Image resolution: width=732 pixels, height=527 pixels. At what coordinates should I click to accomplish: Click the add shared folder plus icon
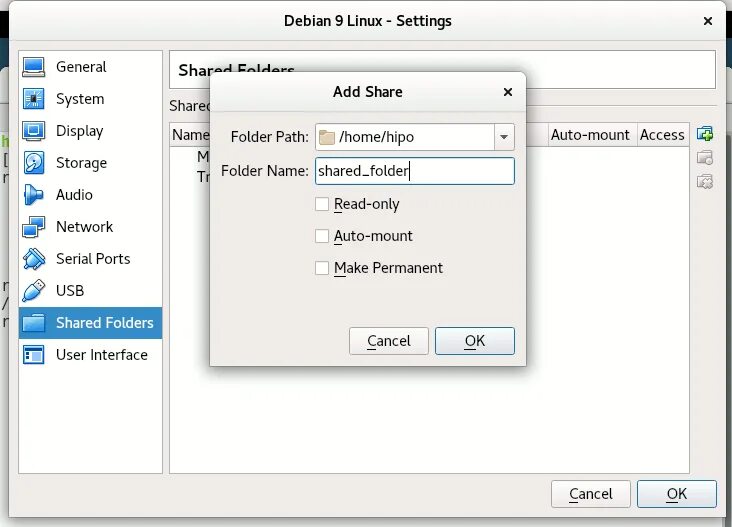(705, 134)
